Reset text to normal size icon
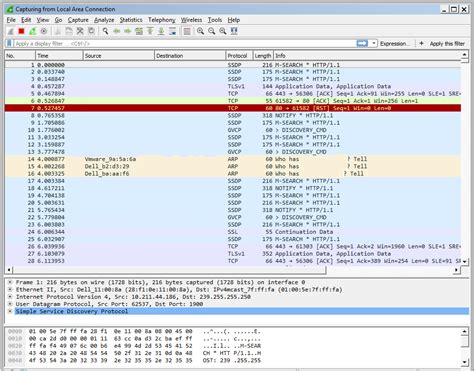 pyautogui.click(x=223, y=31)
